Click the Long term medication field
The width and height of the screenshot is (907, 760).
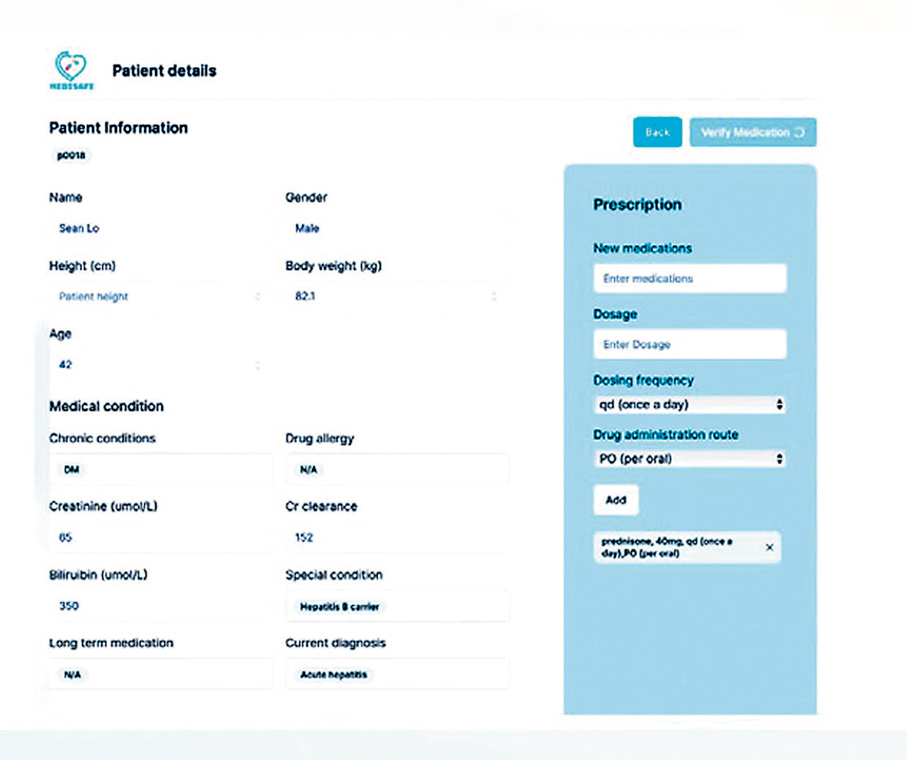click(160, 675)
